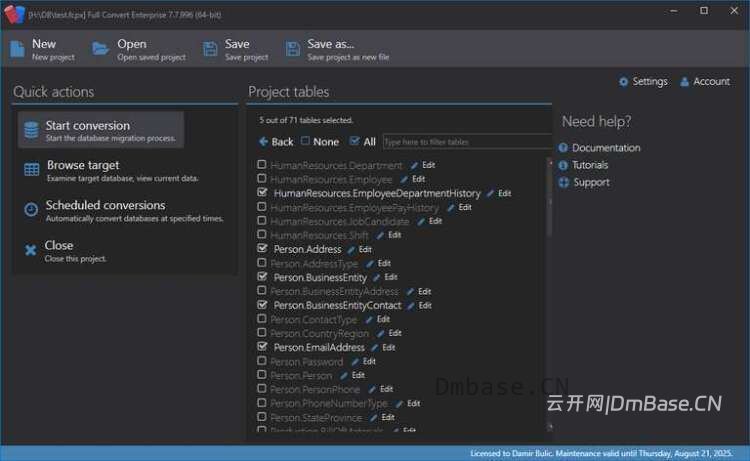Click the filter tables input field
The image size is (750, 461).
467,142
